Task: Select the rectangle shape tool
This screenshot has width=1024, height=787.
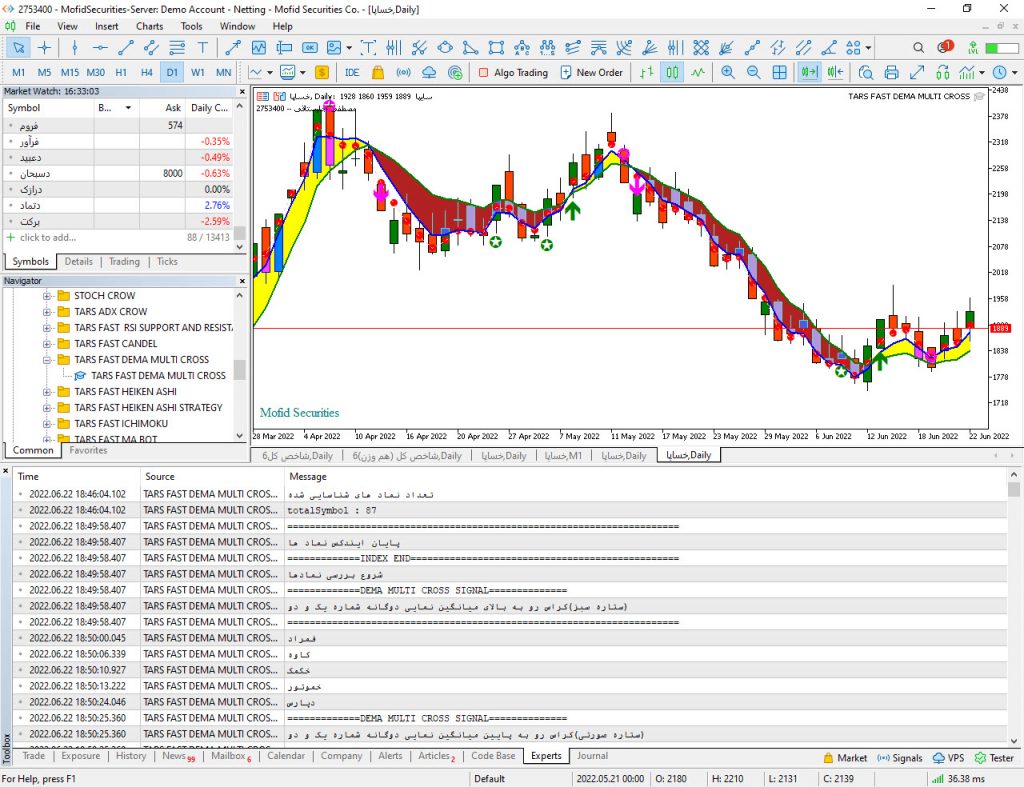Action: pos(496,48)
